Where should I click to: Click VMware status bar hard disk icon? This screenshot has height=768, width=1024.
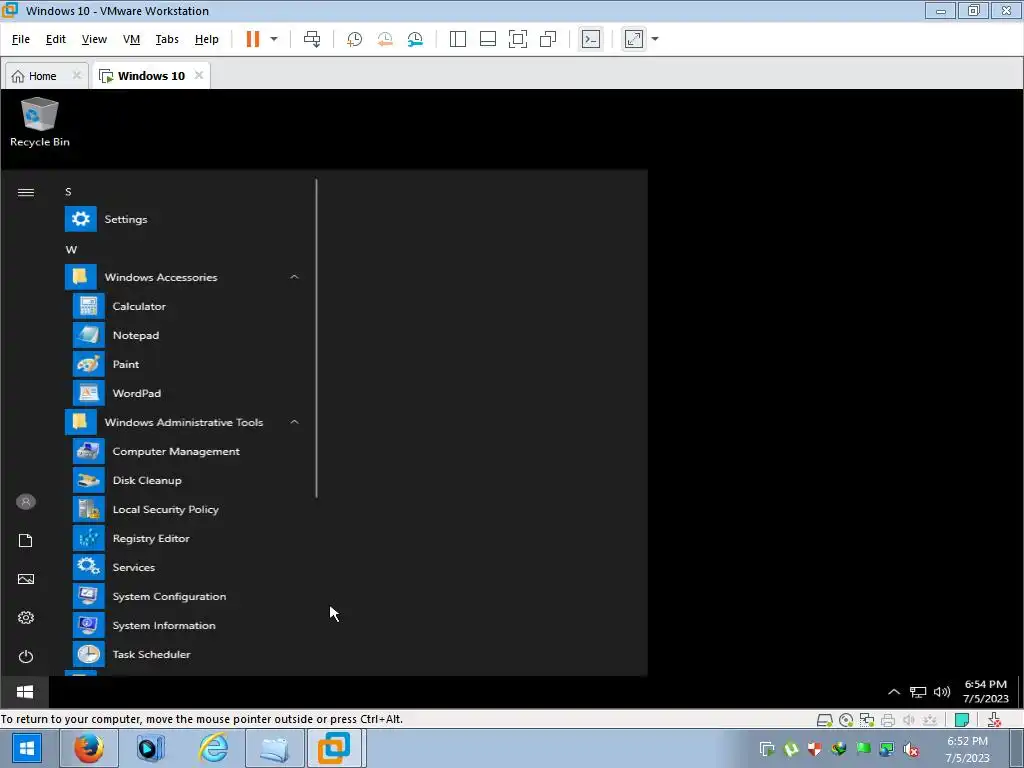(825, 720)
